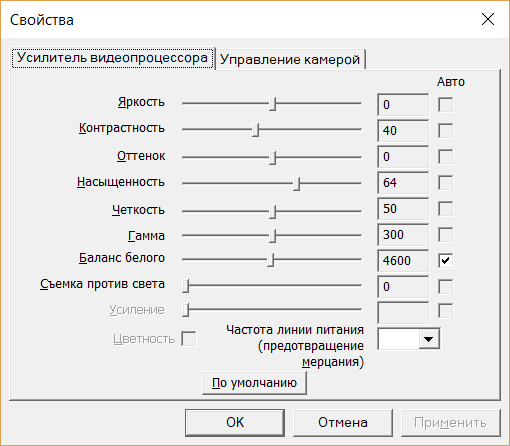Click the Контрастность slider thumb
The width and height of the screenshot is (510, 446).
point(256,130)
